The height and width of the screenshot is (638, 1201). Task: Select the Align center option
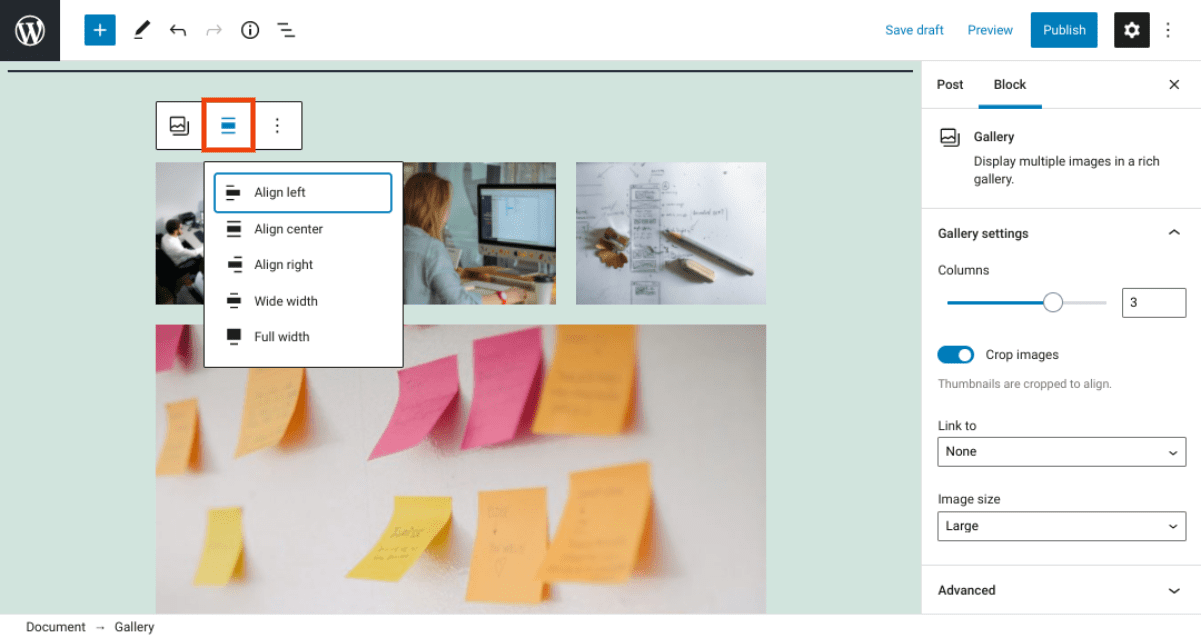coord(288,229)
